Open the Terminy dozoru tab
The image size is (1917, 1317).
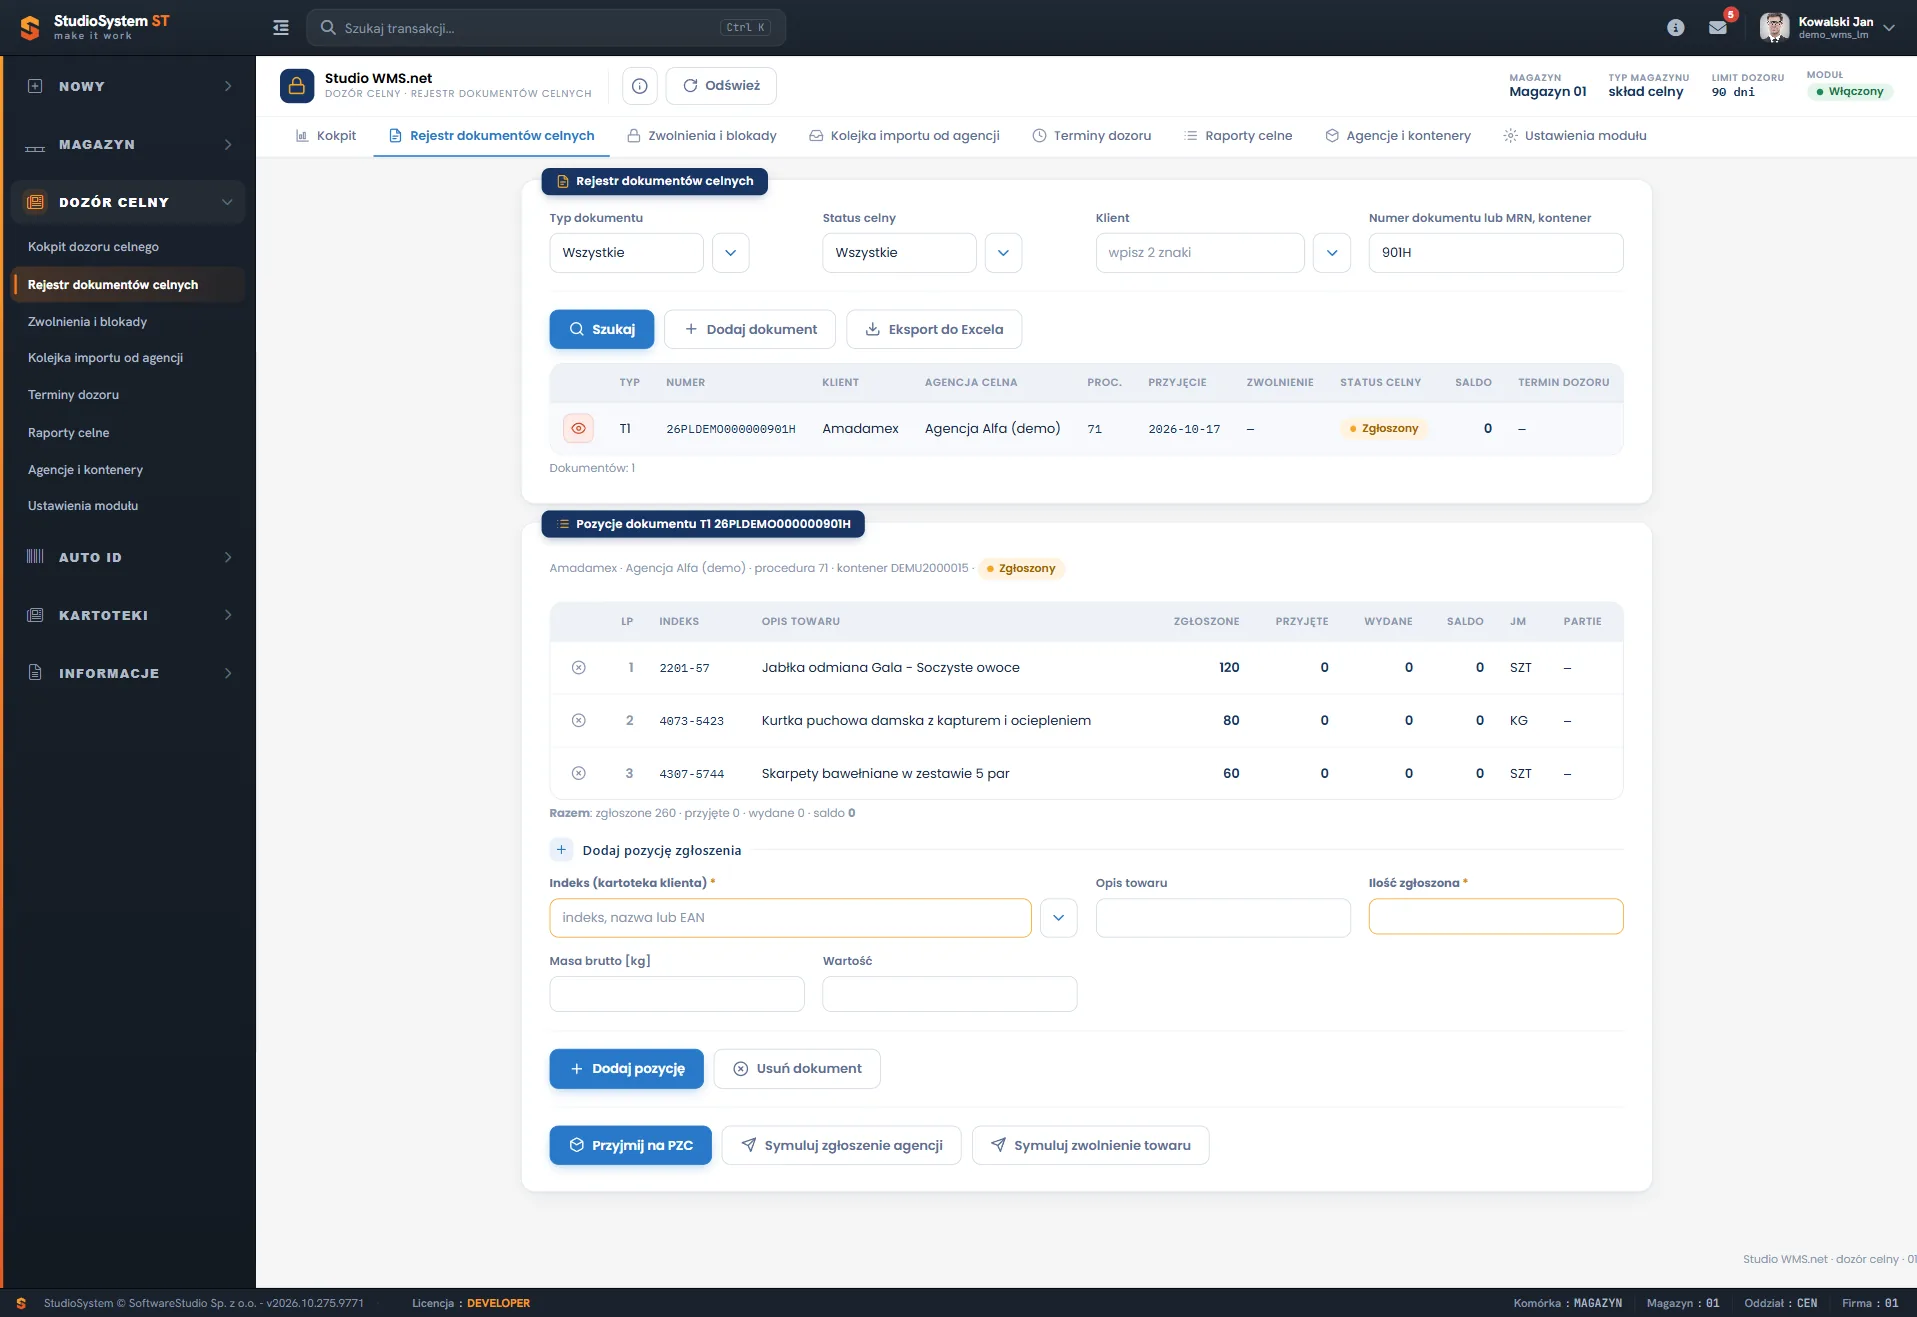pos(1091,136)
